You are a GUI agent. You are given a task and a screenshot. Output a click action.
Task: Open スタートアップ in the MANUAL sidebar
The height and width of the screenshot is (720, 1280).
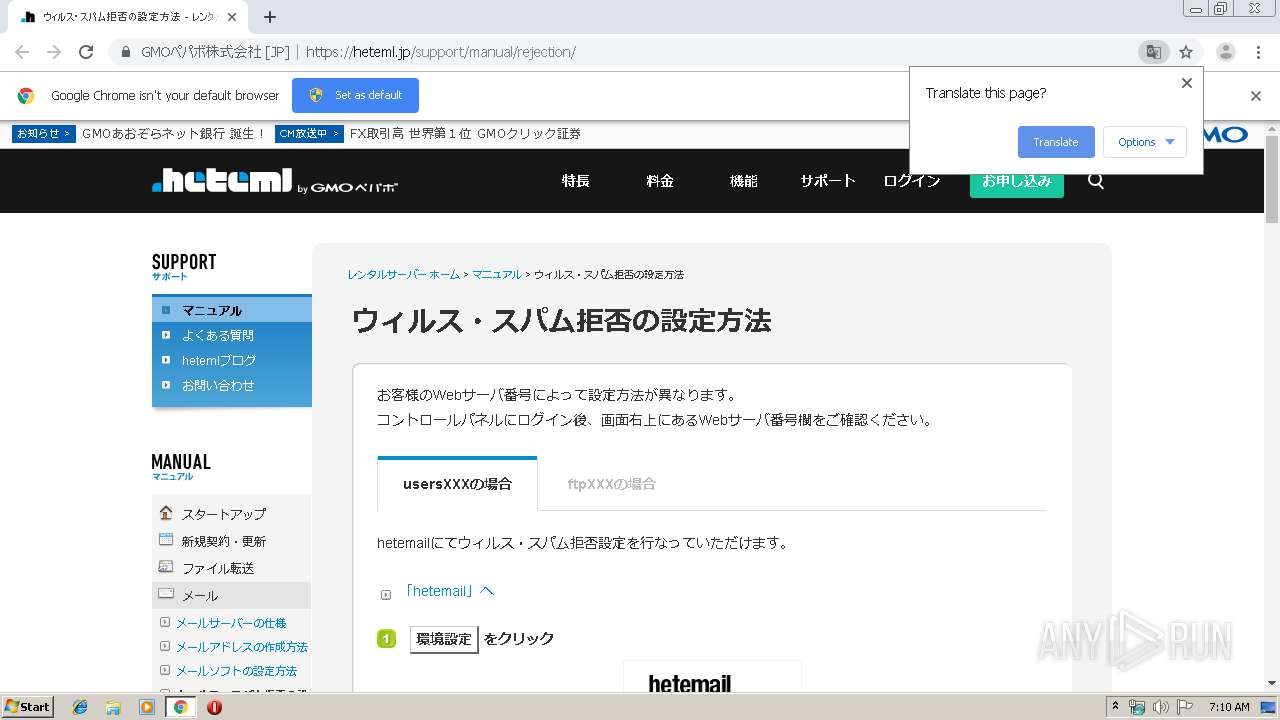point(224,514)
